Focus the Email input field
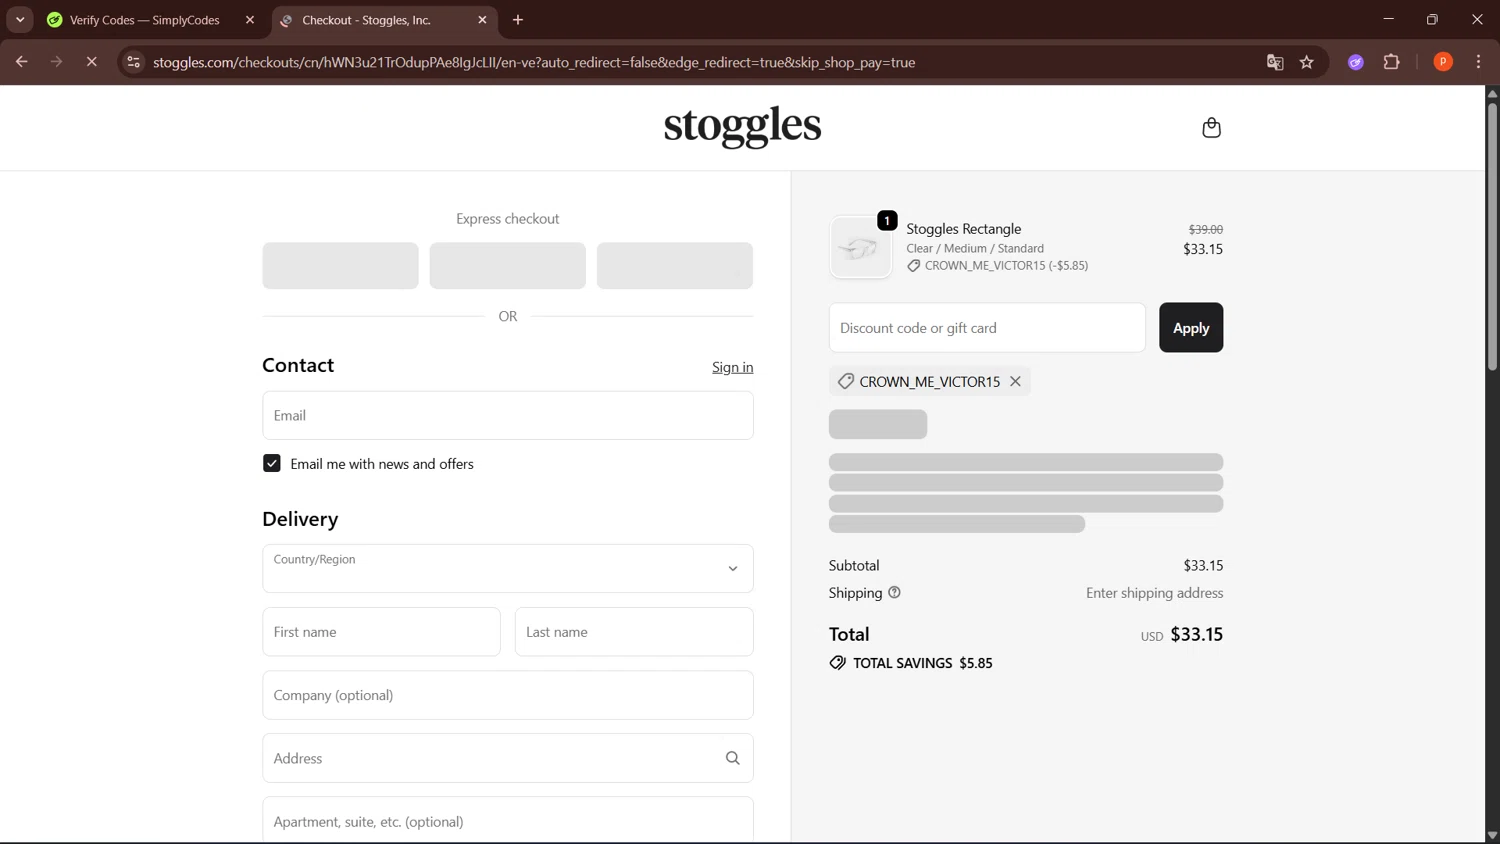 pyautogui.click(x=508, y=415)
